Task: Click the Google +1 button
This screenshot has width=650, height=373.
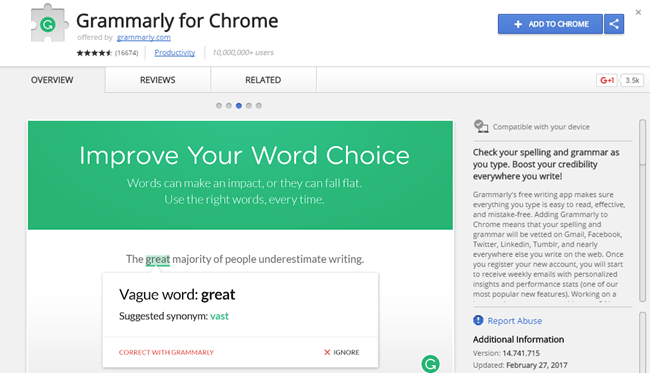Action: click(x=607, y=80)
